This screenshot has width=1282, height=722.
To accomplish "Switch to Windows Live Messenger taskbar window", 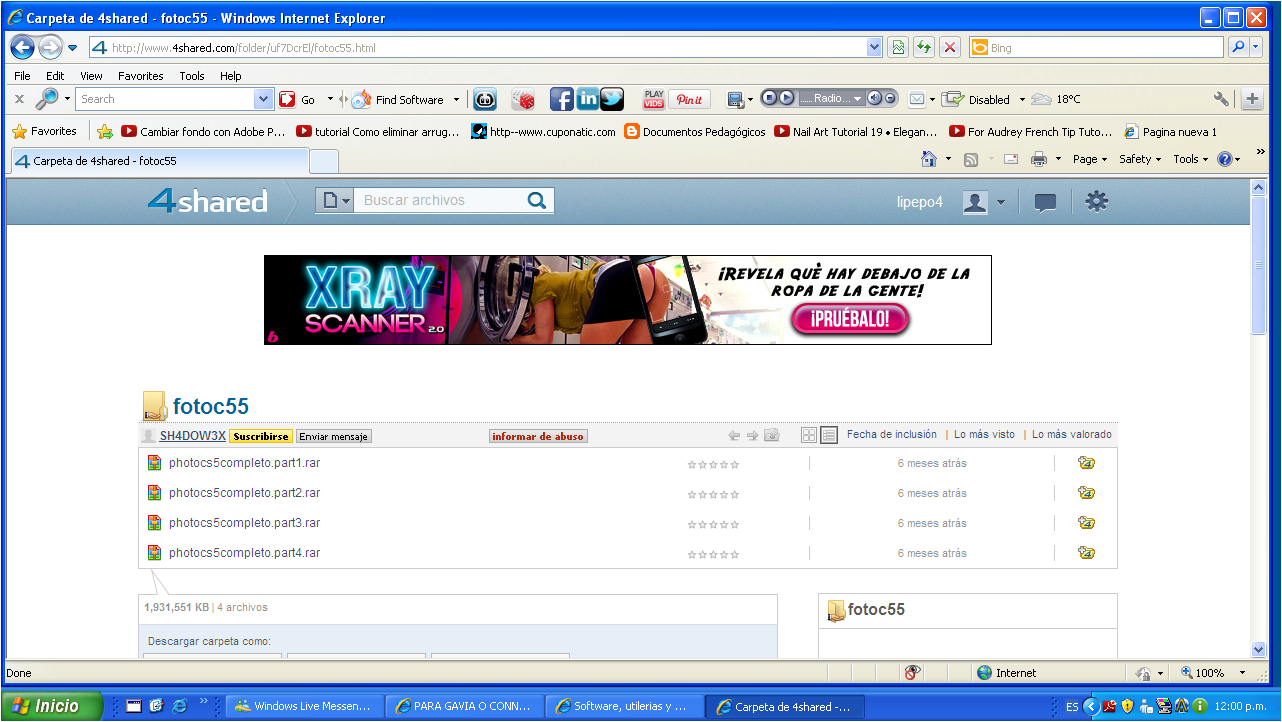I will 305,706.
